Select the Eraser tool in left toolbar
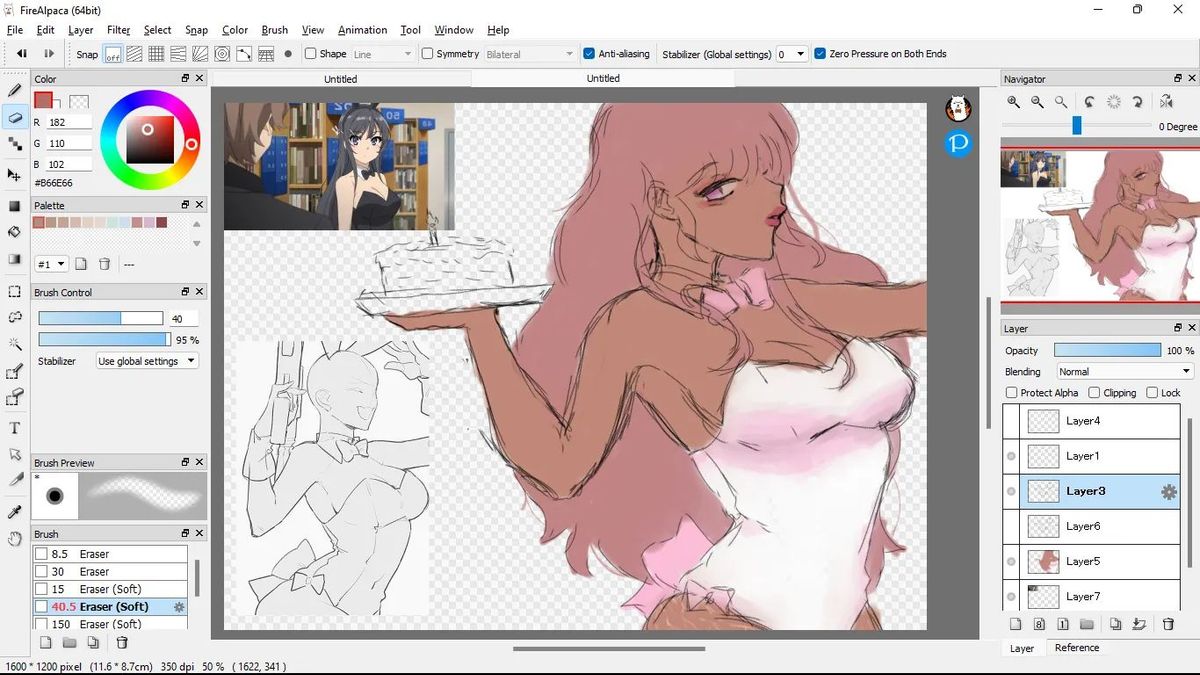The height and width of the screenshot is (675, 1200). pos(14,118)
